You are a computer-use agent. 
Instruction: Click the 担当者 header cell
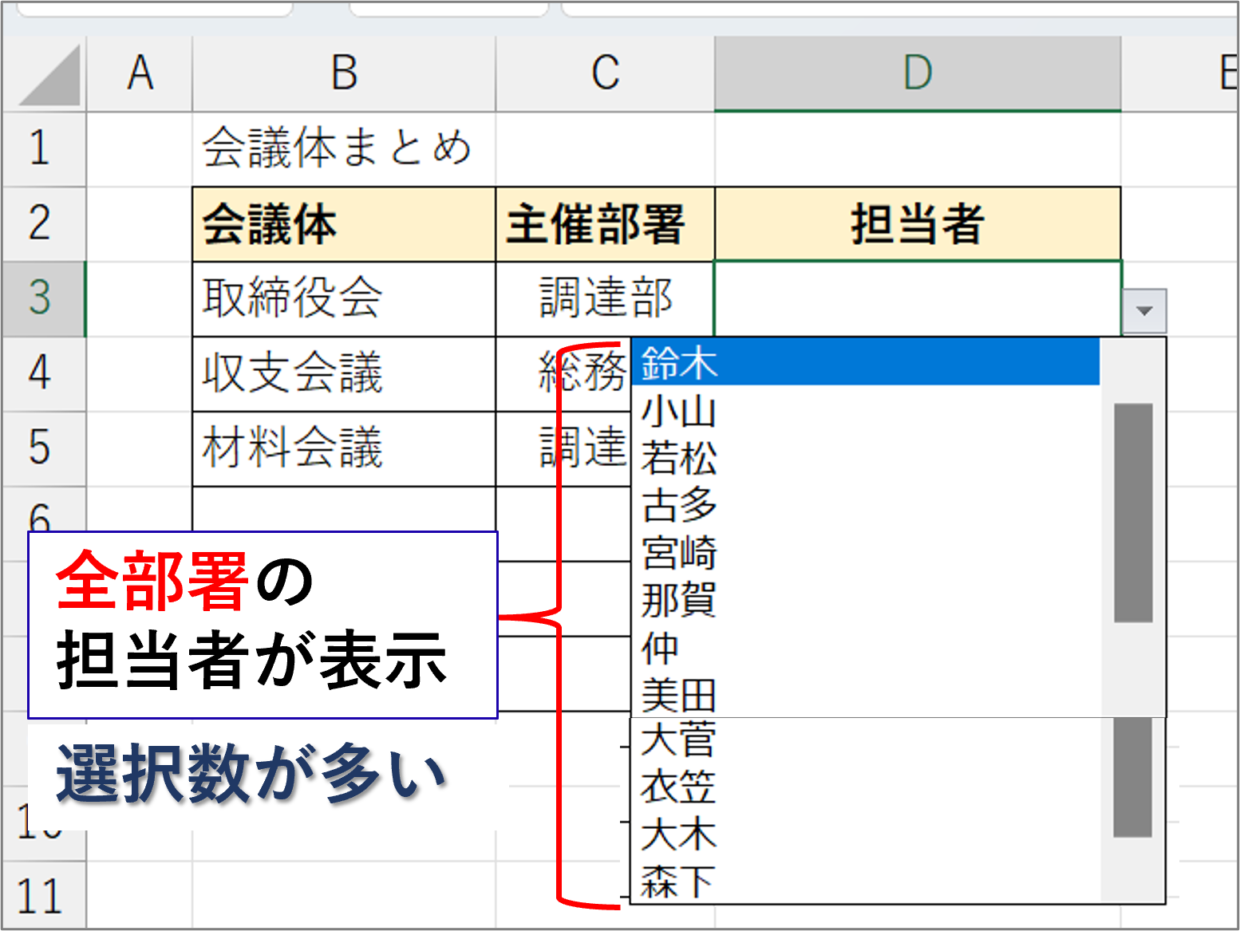click(918, 224)
